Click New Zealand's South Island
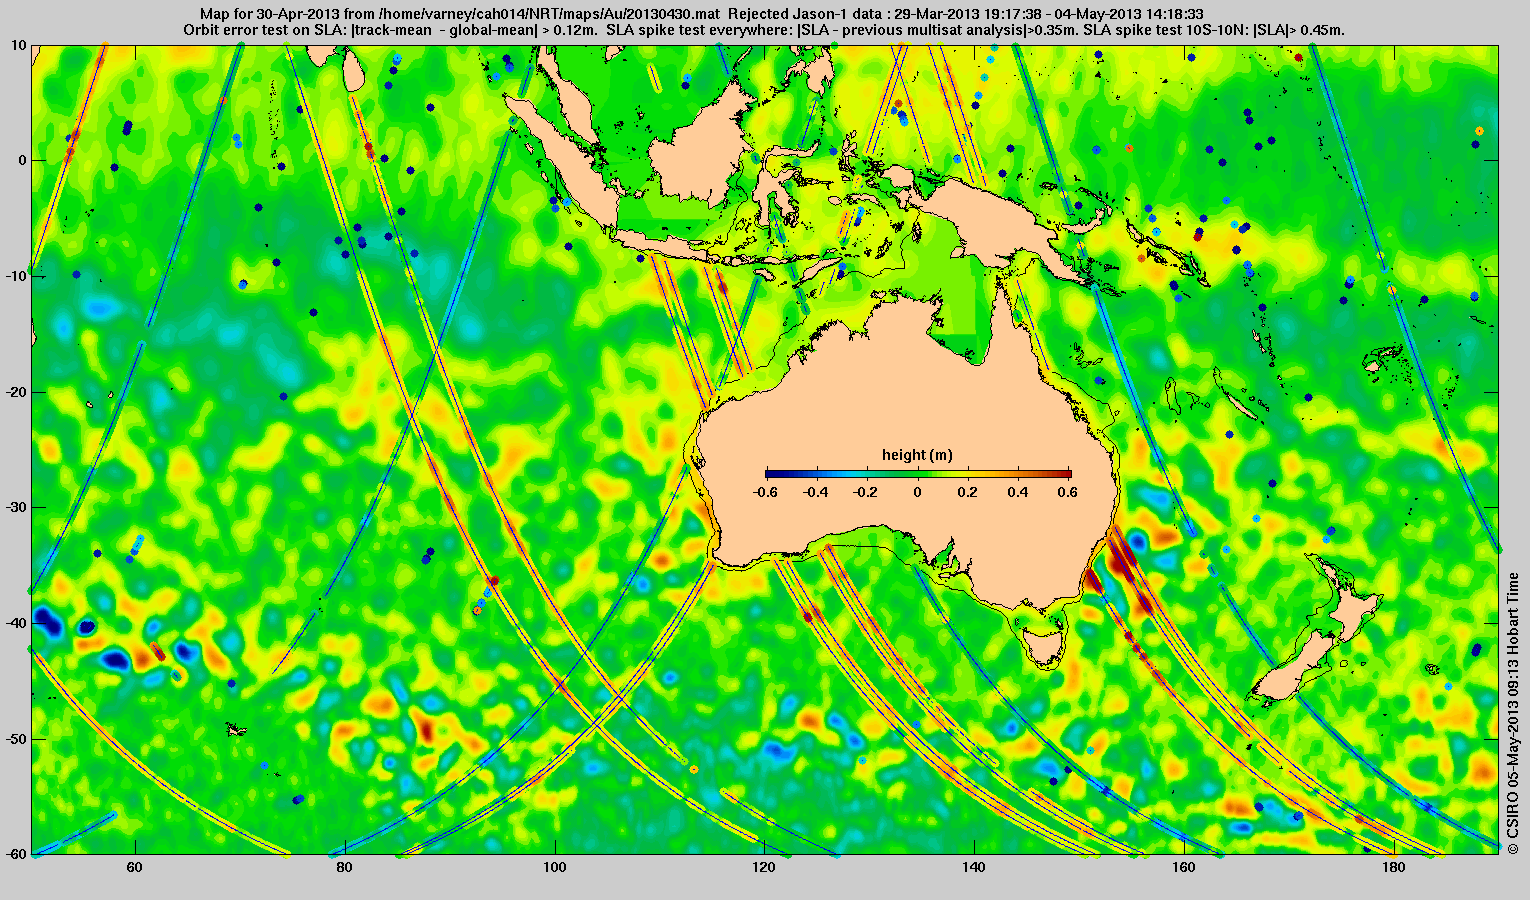This screenshot has width=1530, height=900. (x=1293, y=668)
